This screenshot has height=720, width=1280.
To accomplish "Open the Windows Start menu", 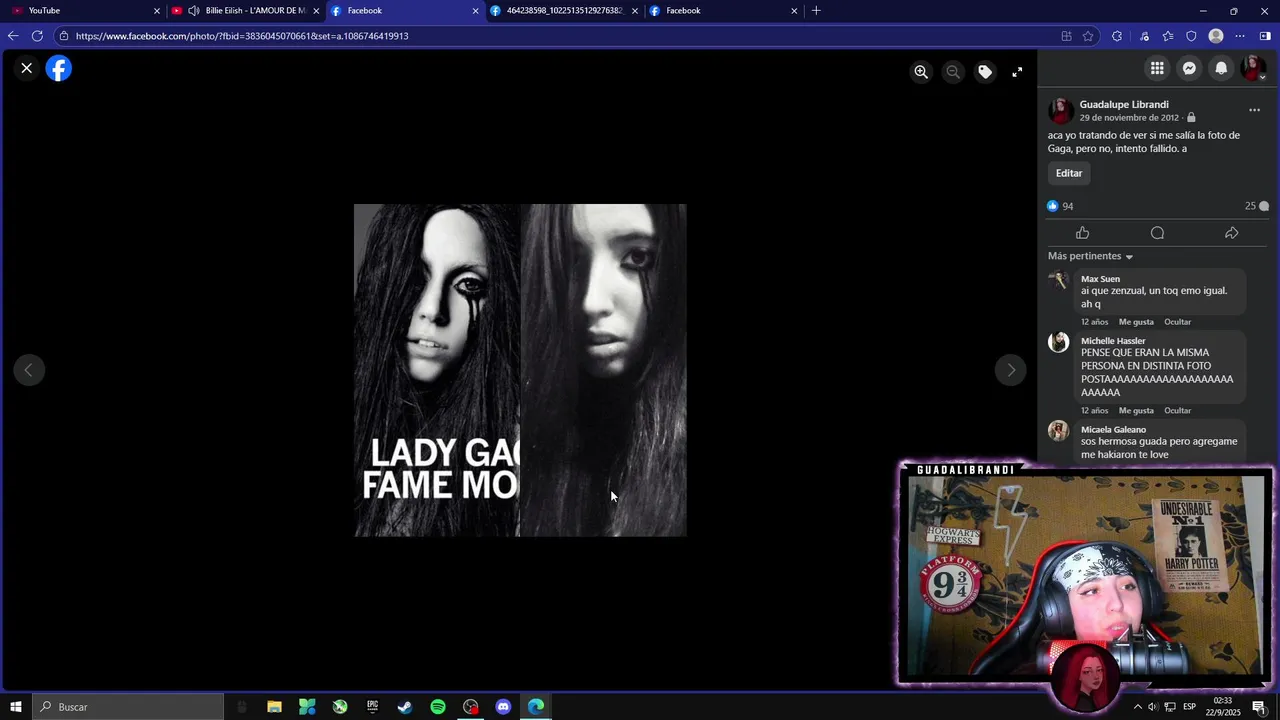I will [x=16, y=707].
